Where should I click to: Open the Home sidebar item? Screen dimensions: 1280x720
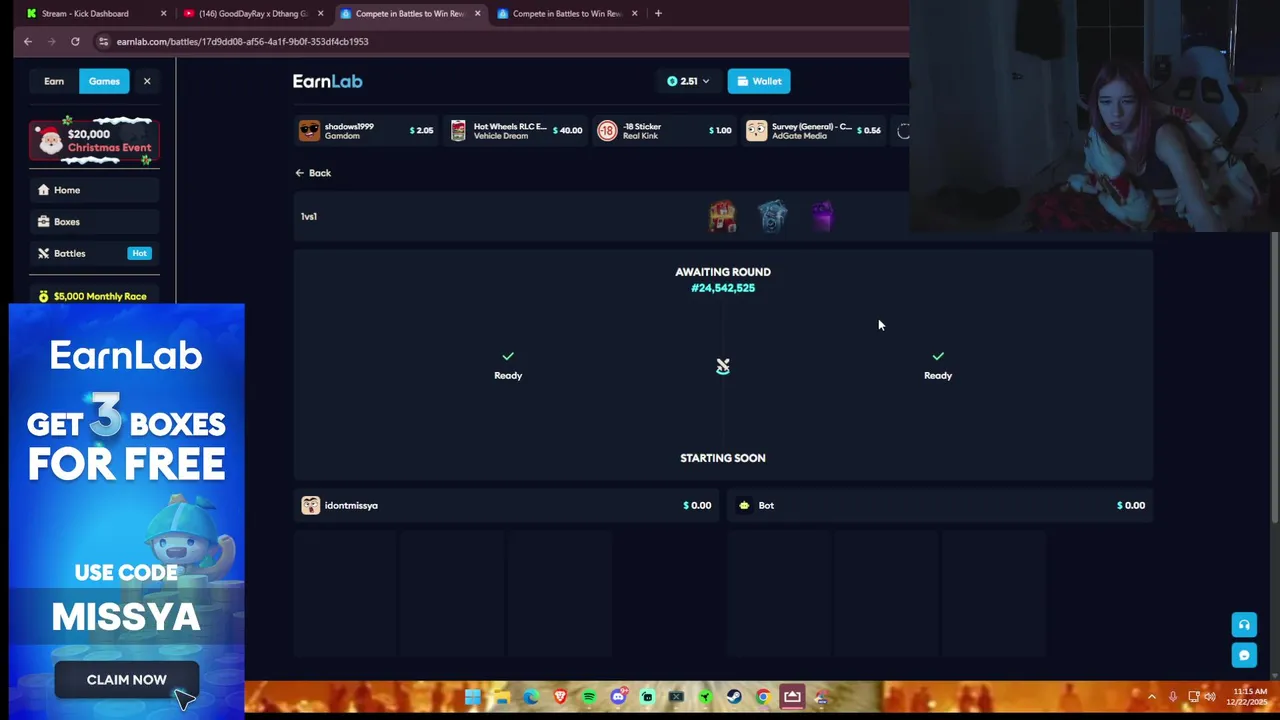coord(94,190)
